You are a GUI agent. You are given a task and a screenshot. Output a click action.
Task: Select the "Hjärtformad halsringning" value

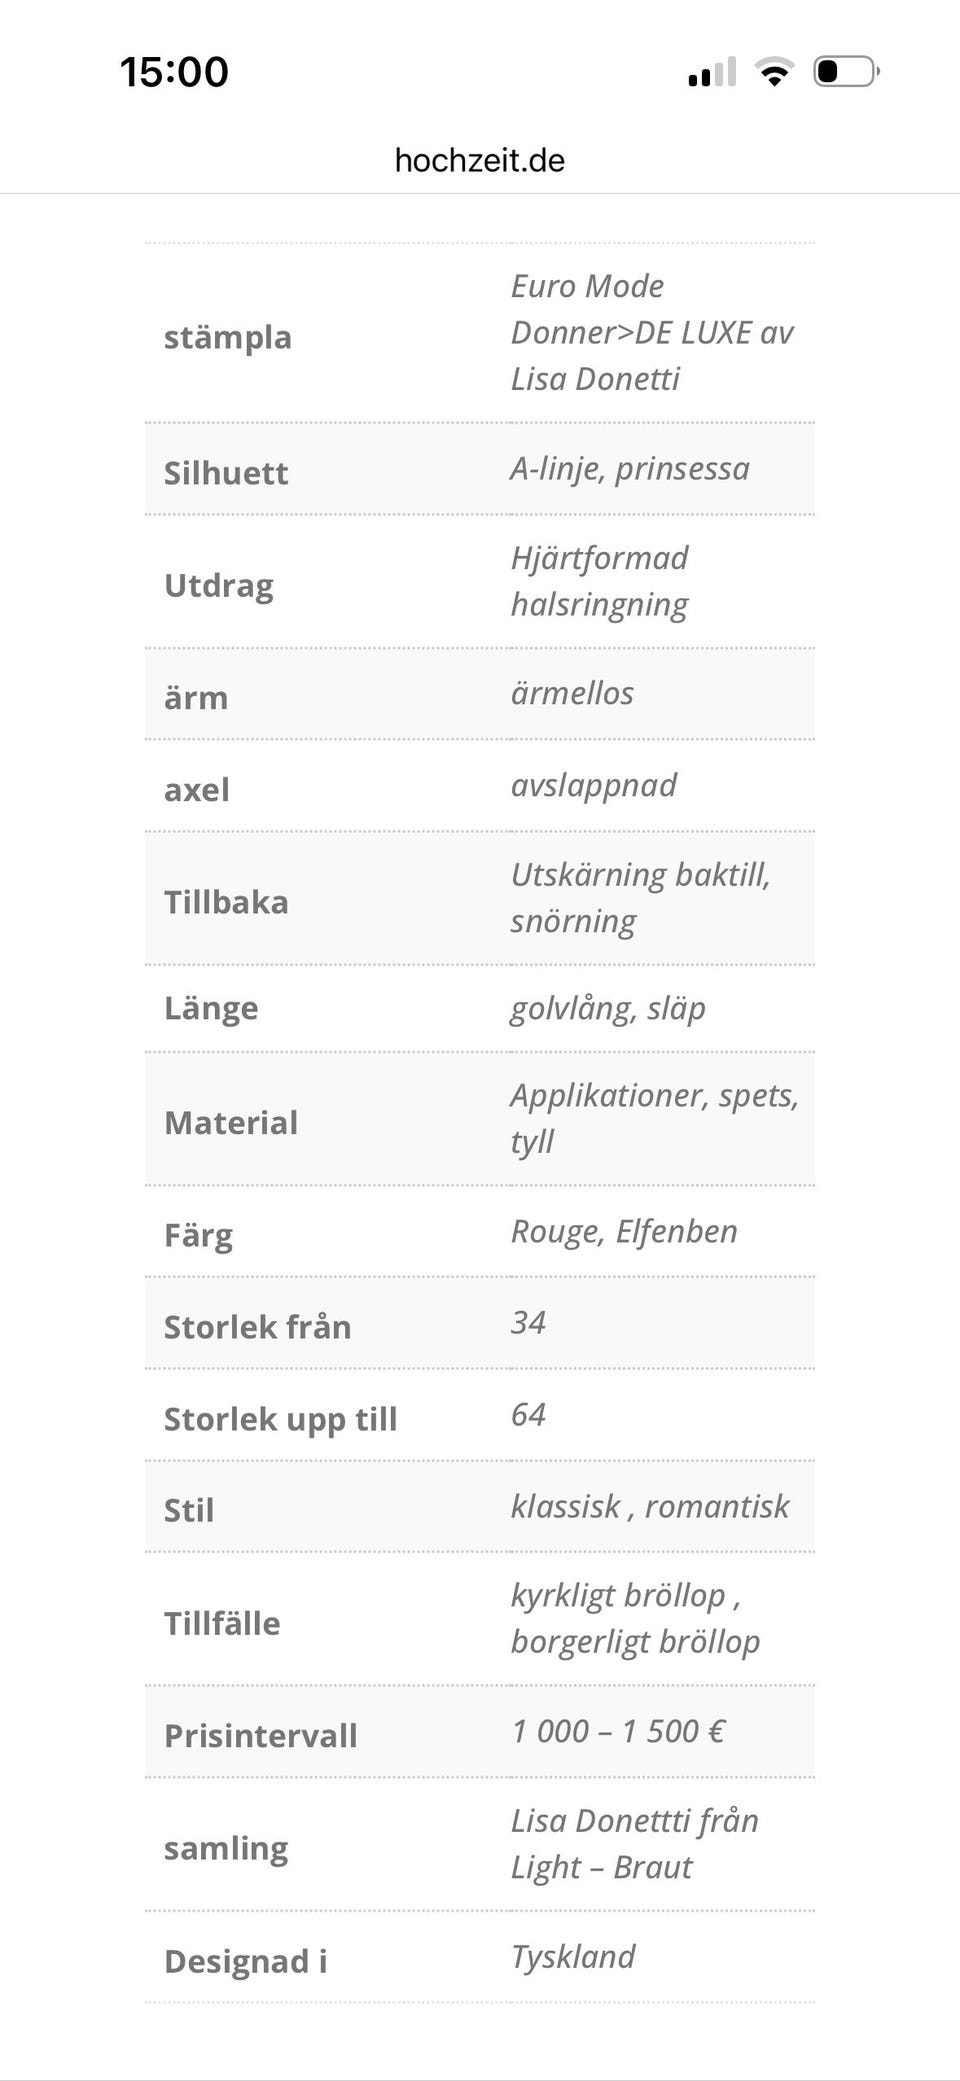pyautogui.click(x=600, y=581)
